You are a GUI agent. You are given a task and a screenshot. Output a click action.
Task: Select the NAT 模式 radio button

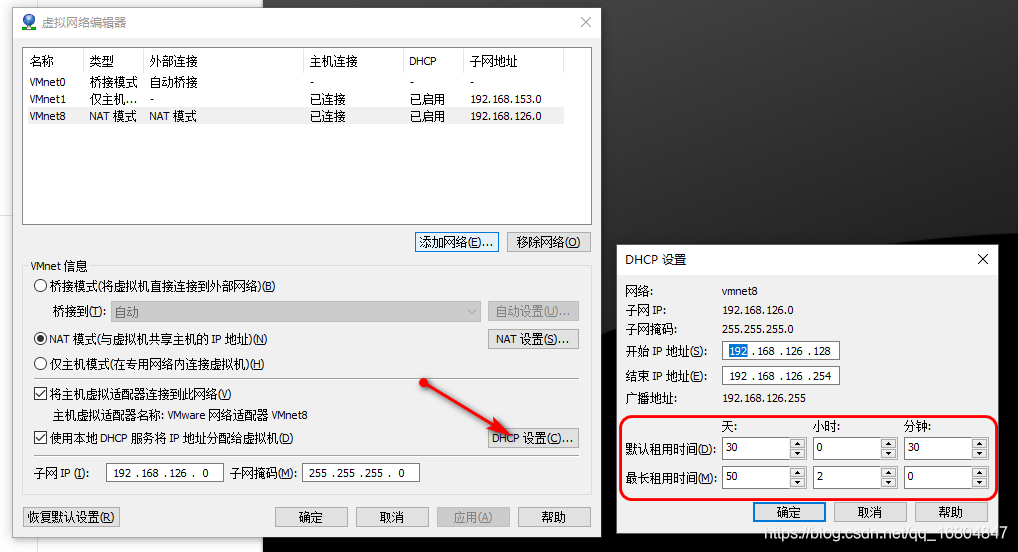point(40,339)
